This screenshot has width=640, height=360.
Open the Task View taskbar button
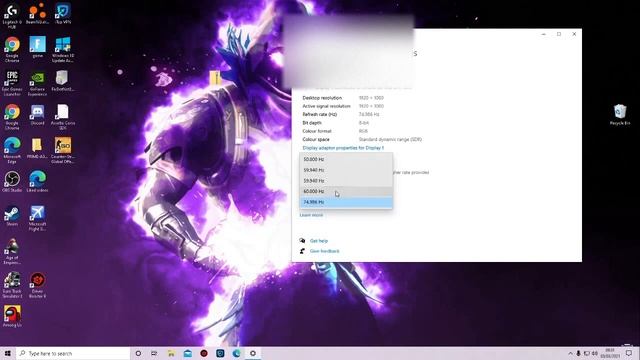coord(154,353)
